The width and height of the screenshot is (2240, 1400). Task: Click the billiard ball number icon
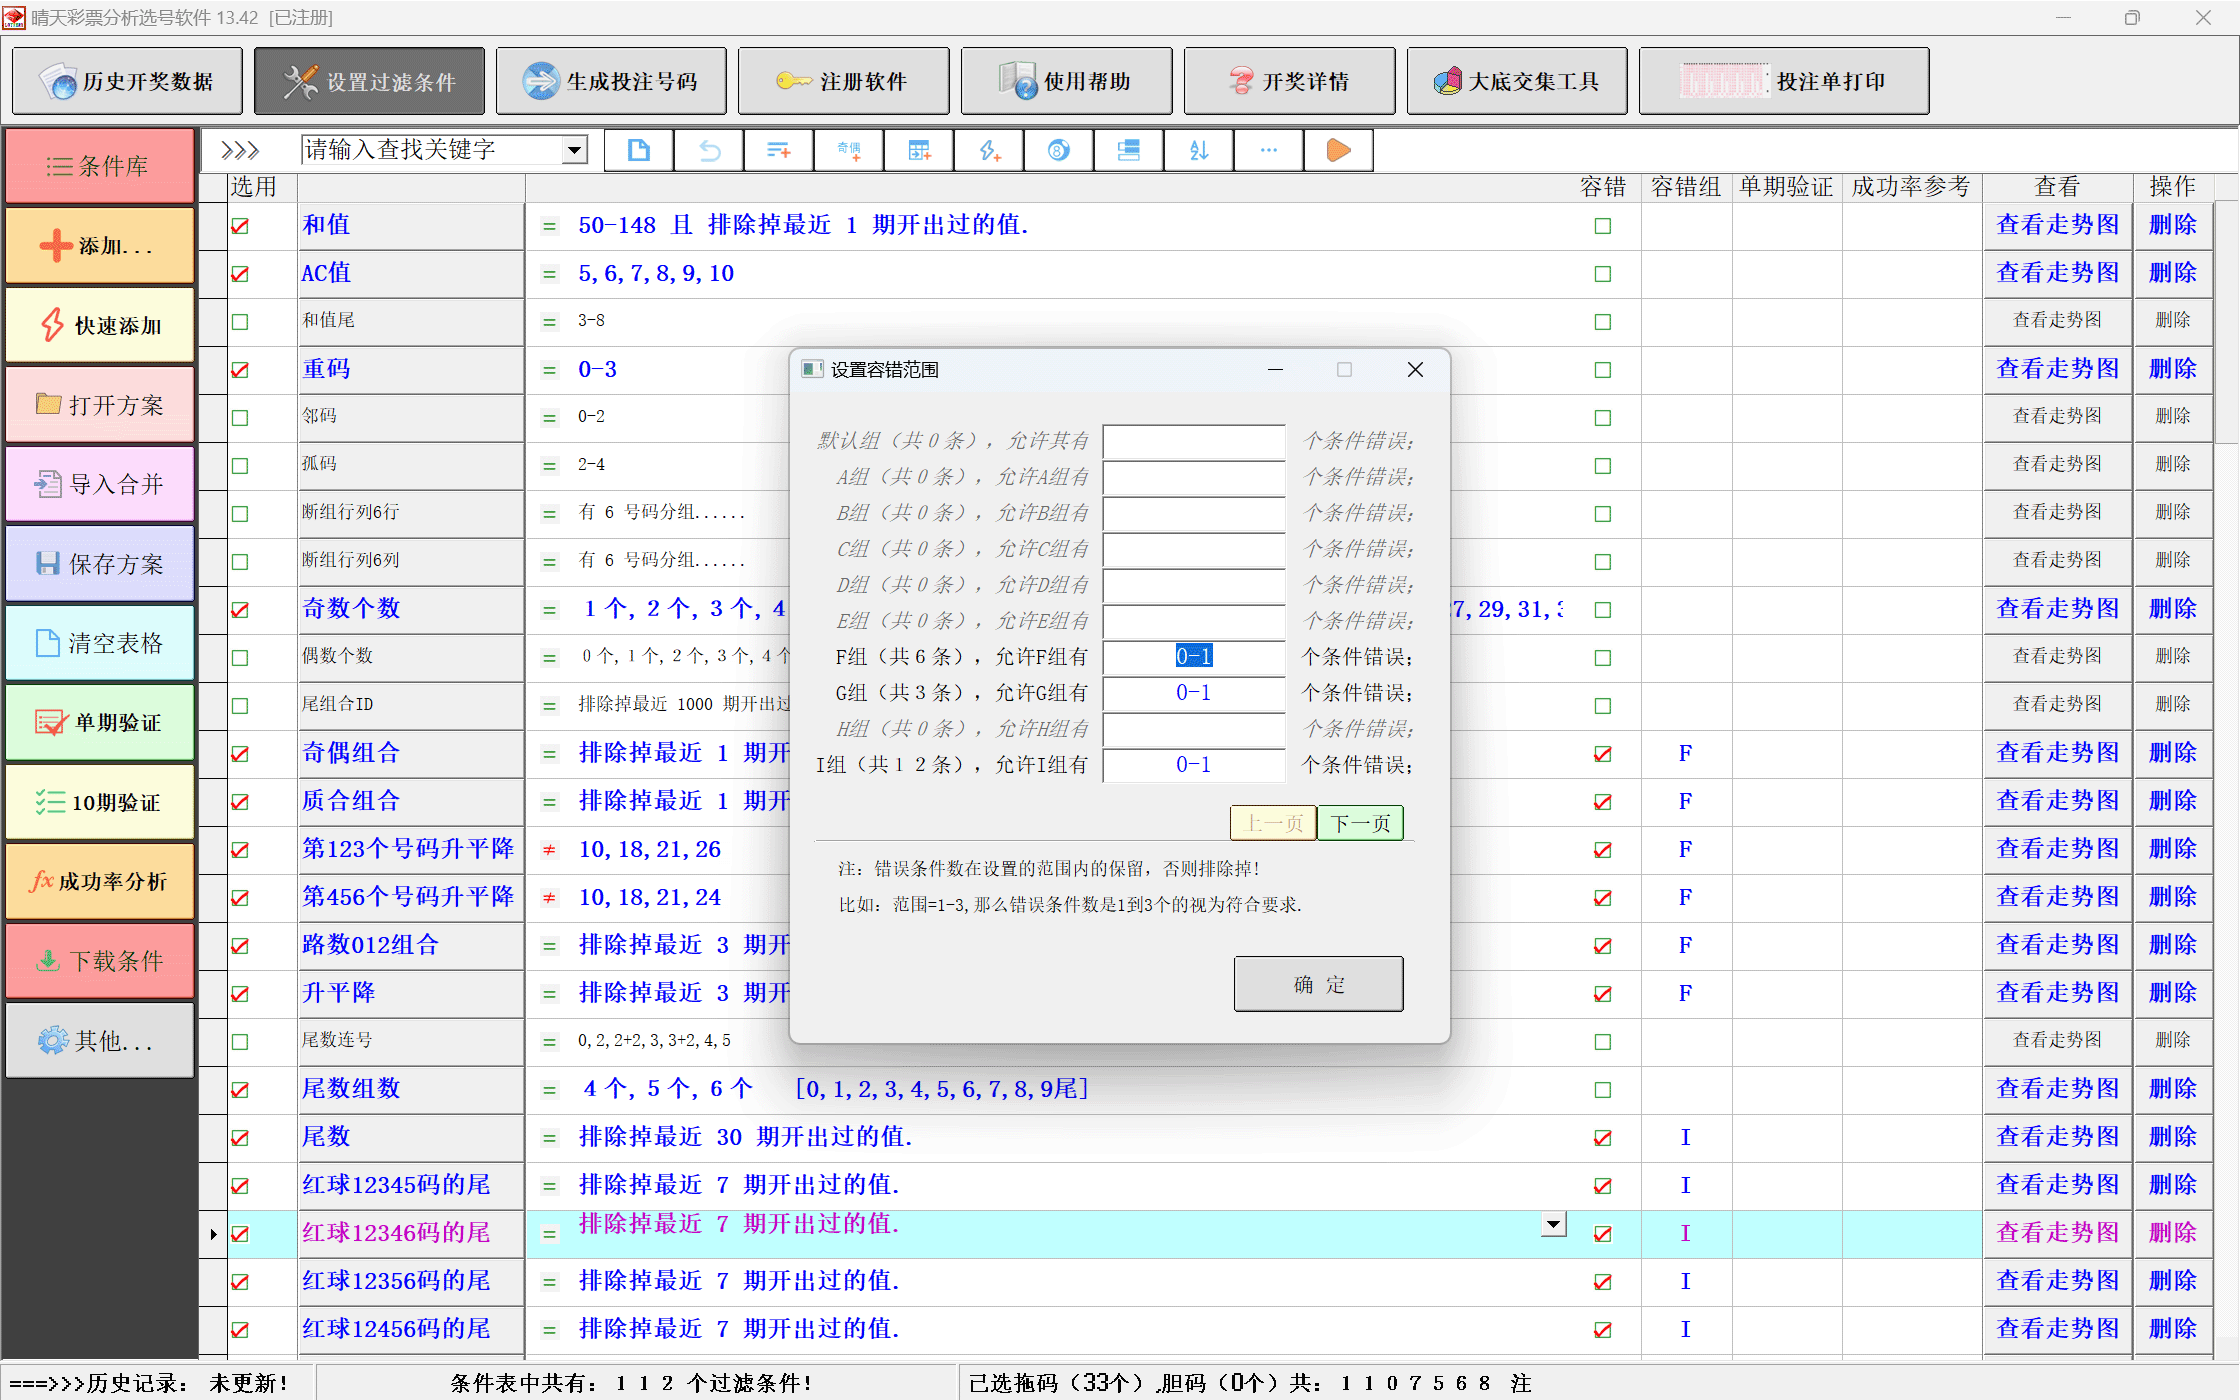tap(1058, 151)
